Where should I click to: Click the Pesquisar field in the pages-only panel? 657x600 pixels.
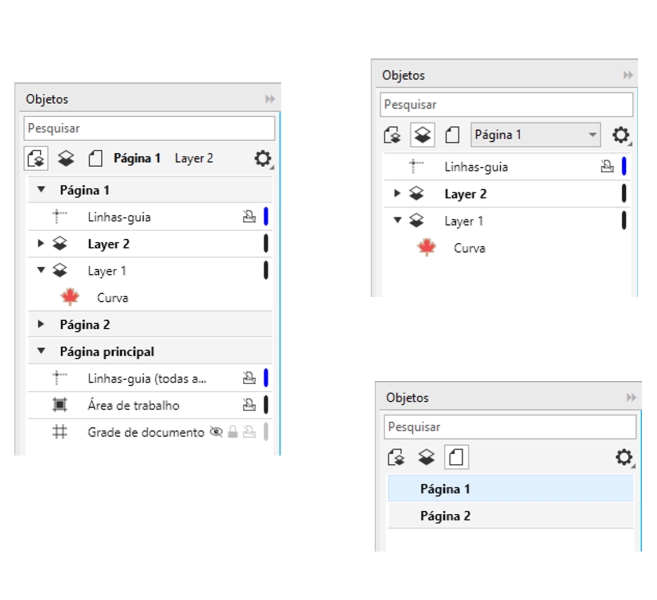pos(509,427)
